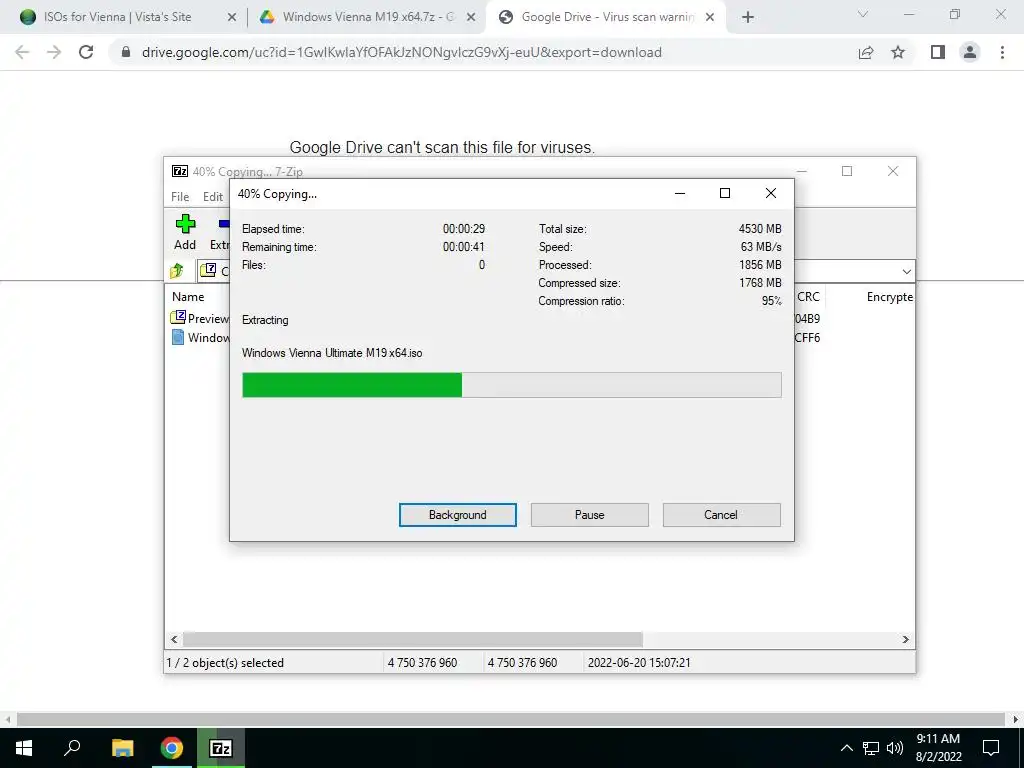Click the '63 MB/s' speed value
The width and height of the screenshot is (1024, 768).
[x=761, y=247]
